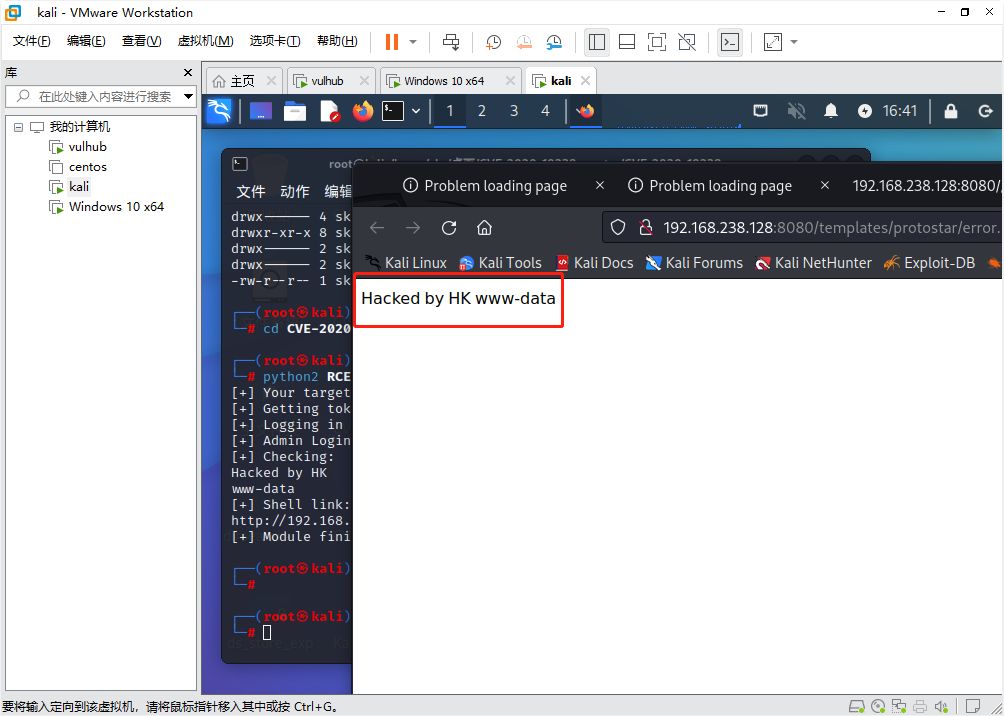Image resolution: width=1004 pixels, height=716 pixels.
Task: Open the Kali NetHunter bookmark
Action: [813, 263]
